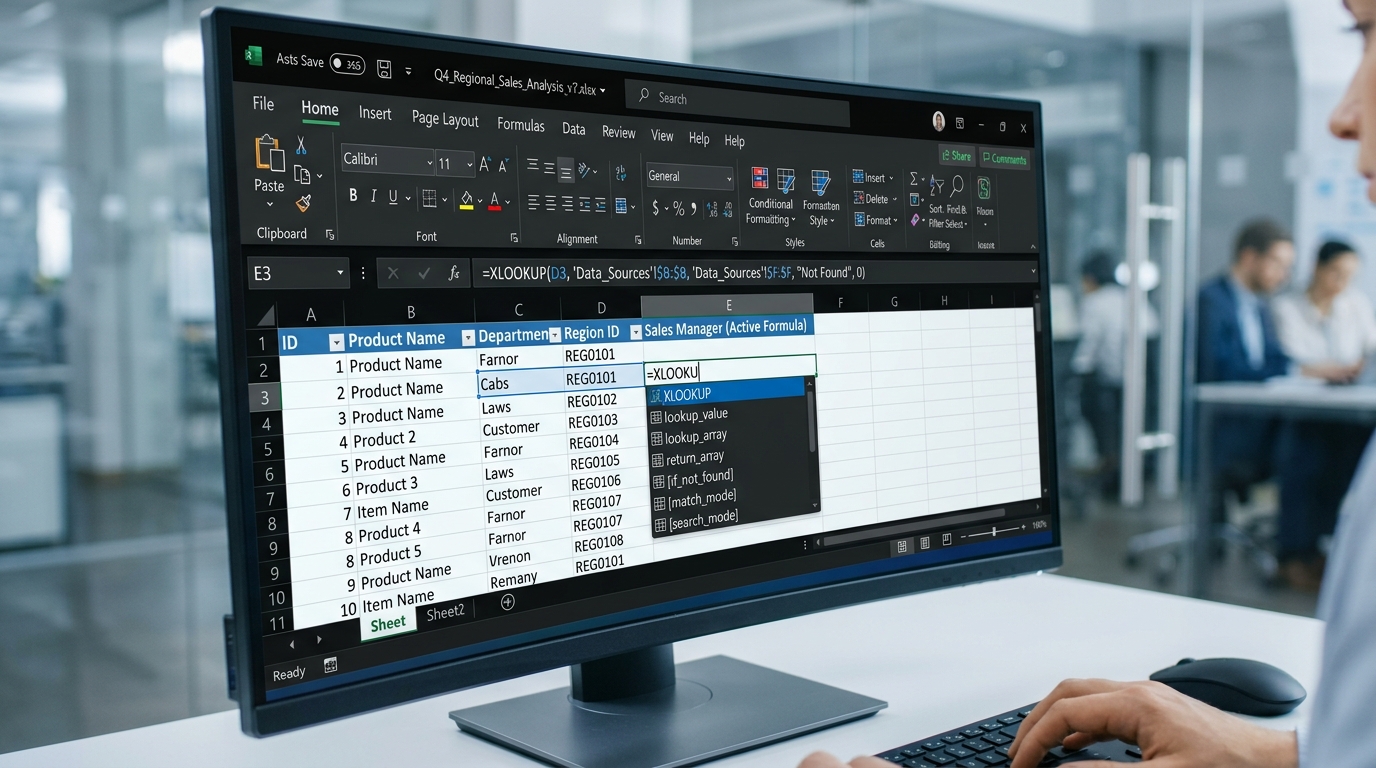Switch to Normal view in status bar
Image resolution: width=1376 pixels, height=768 pixels.
[x=902, y=546]
